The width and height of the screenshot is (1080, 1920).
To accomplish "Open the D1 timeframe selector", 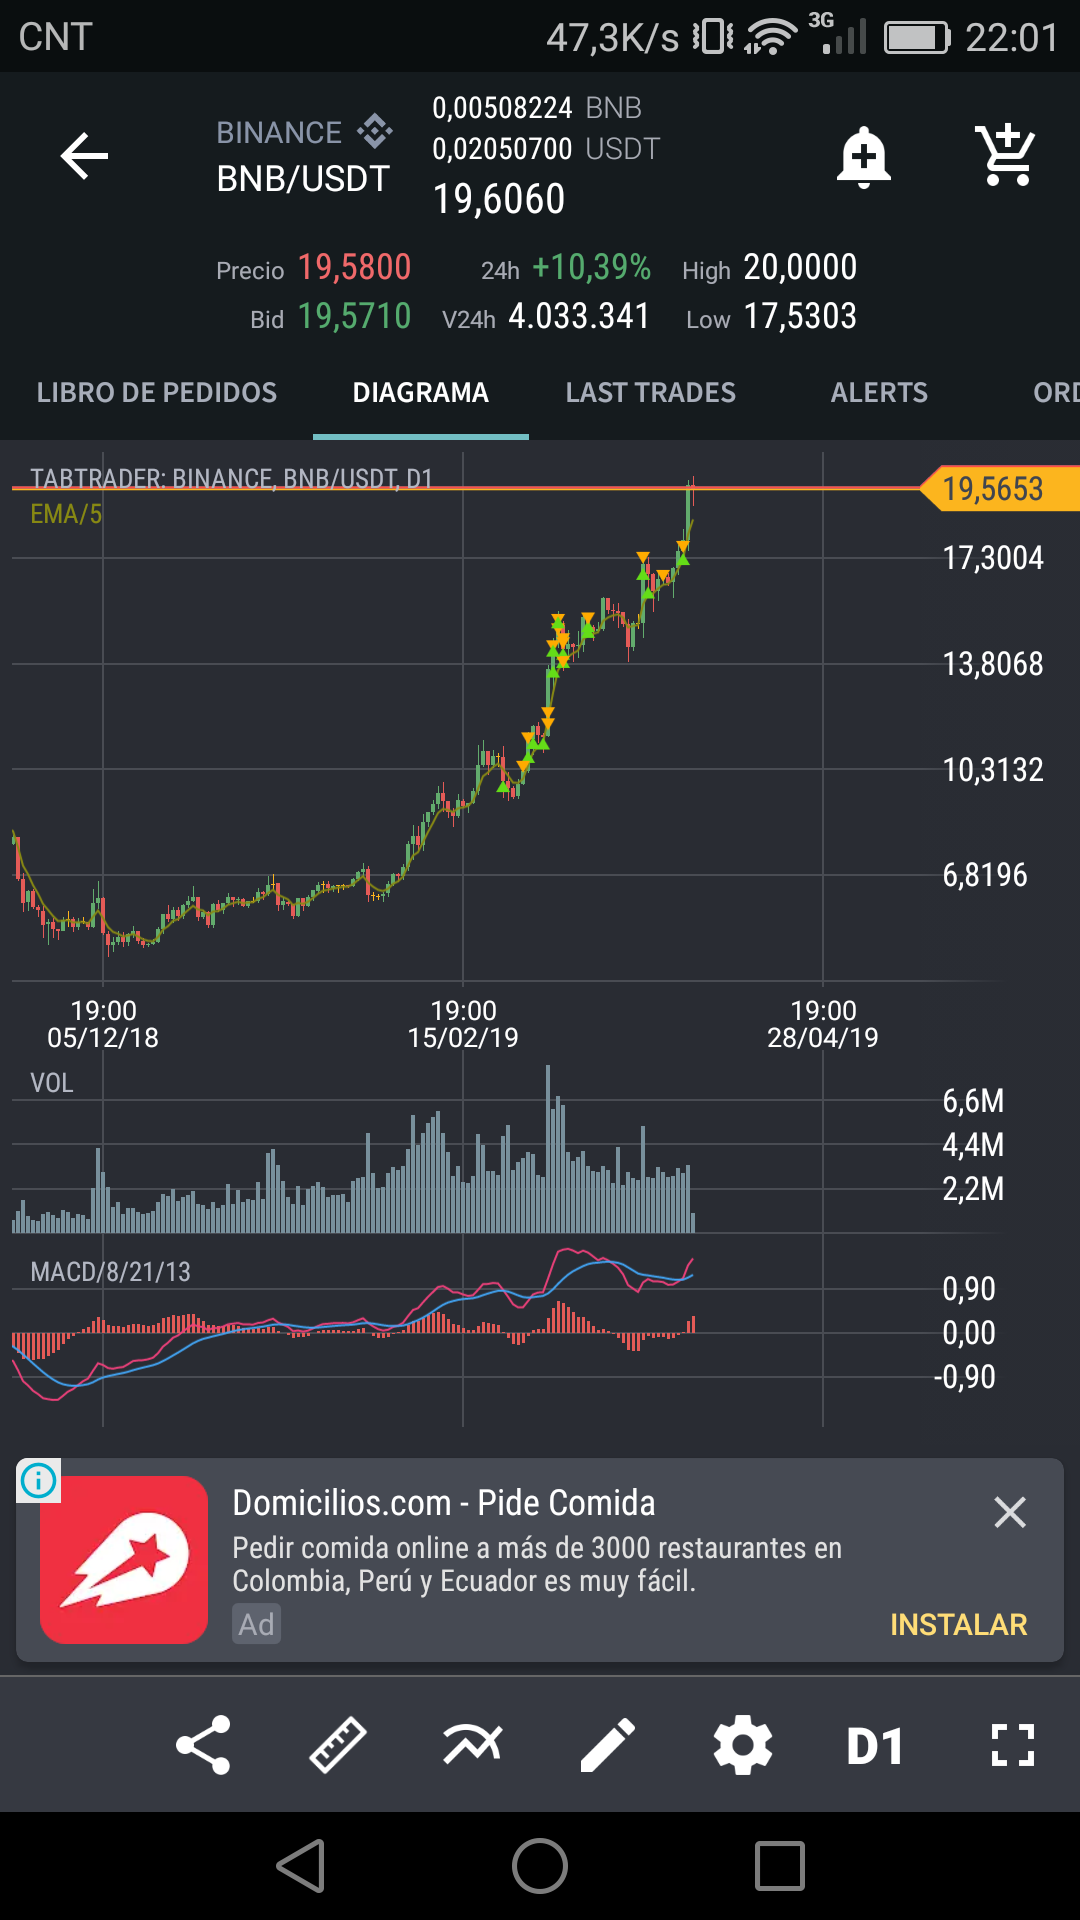I will tap(876, 1746).
